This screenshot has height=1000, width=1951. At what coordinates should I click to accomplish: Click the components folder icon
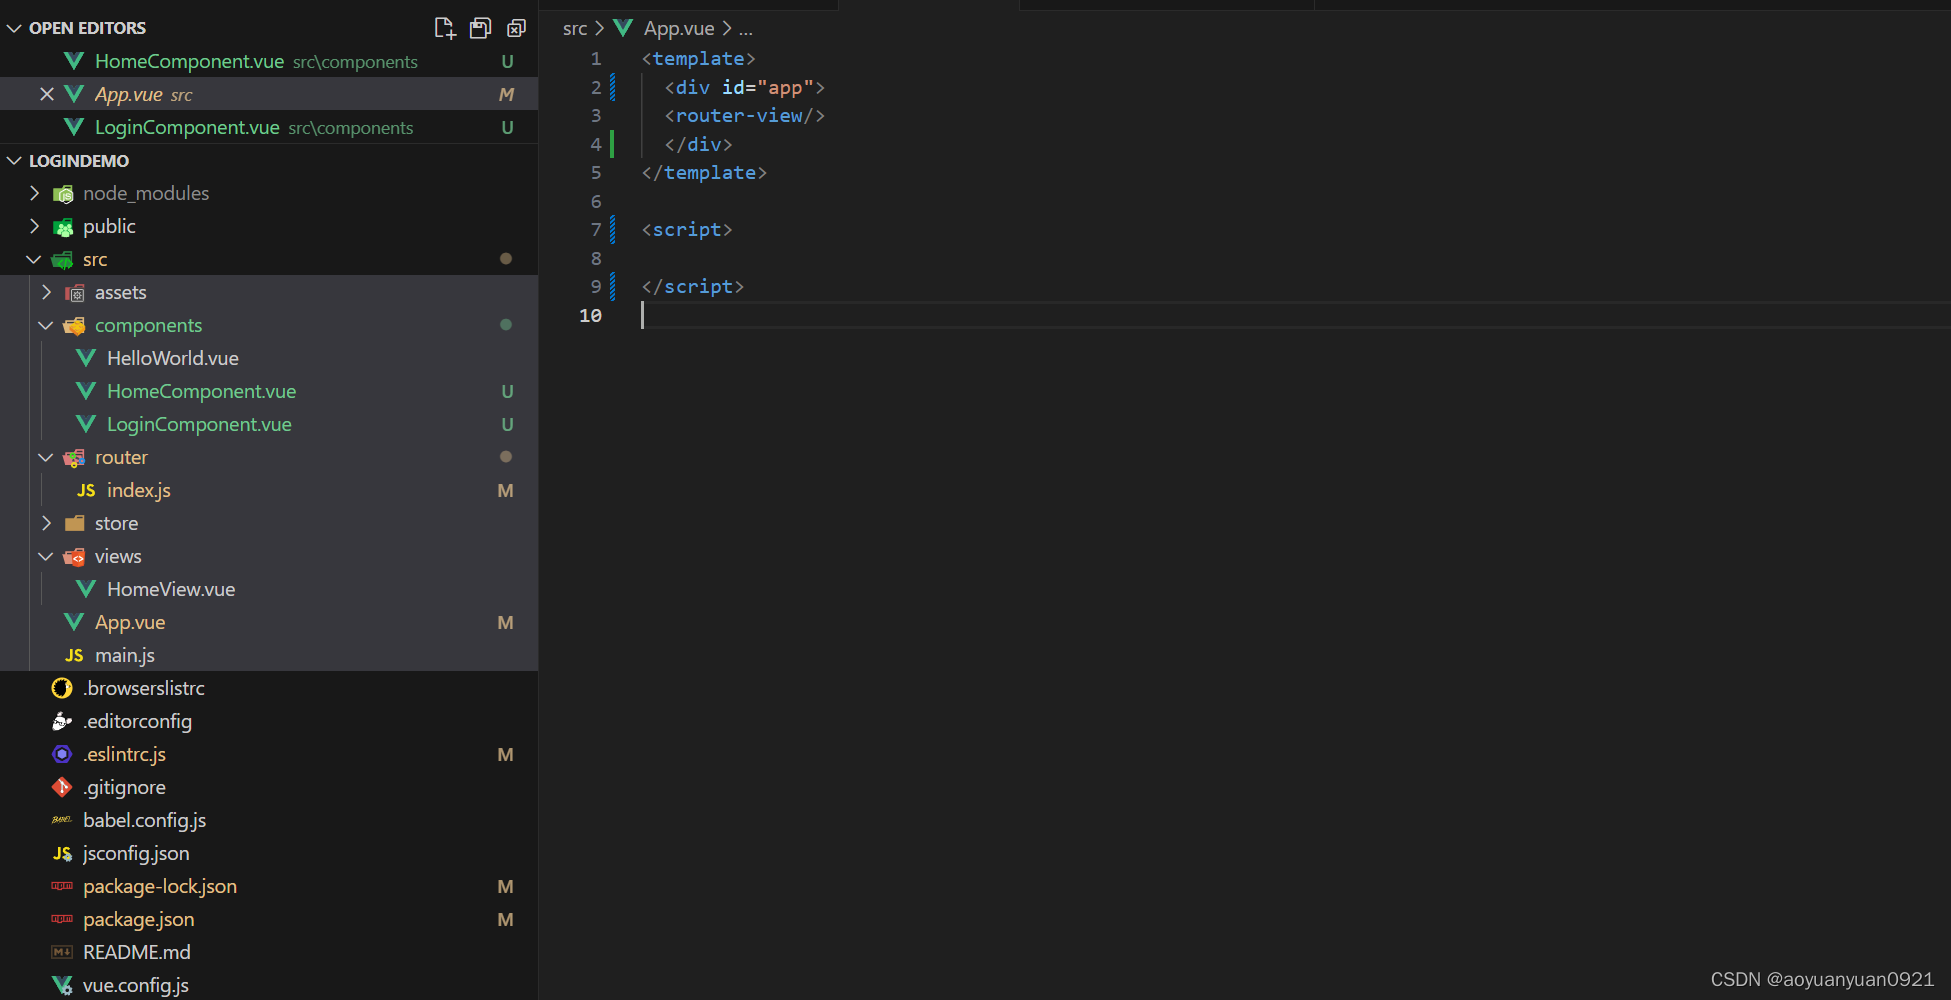(74, 326)
